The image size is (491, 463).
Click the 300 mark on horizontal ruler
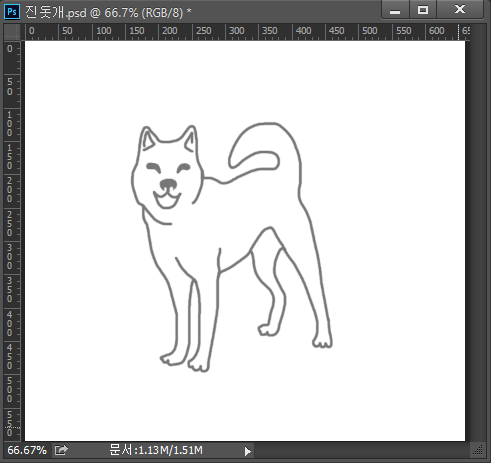236,31
